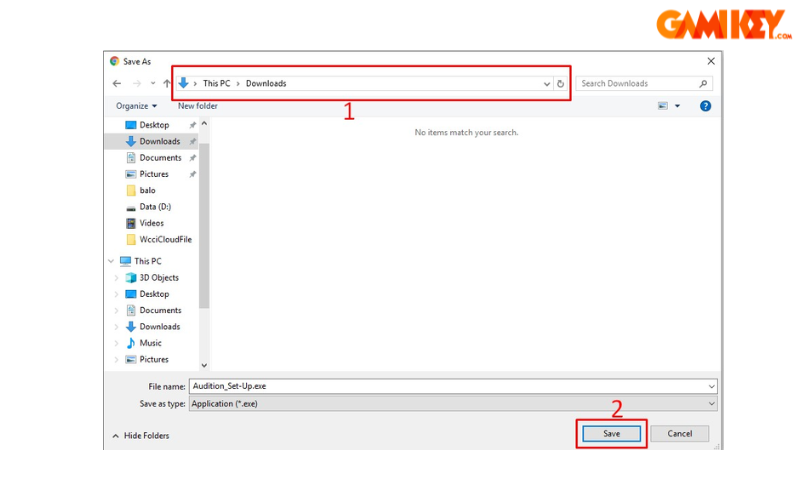Image resolution: width=800 pixels, height=500 pixels.
Task: Click the Back navigation arrow
Action: click(x=117, y=84)
